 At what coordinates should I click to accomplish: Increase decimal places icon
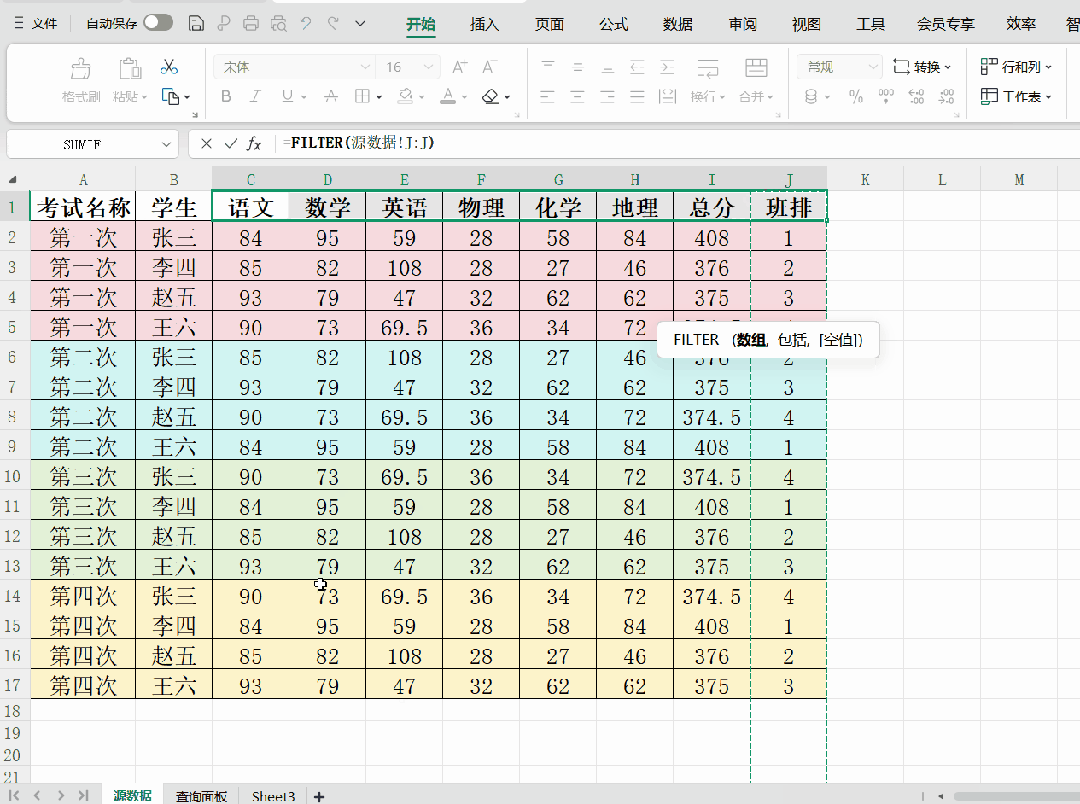tap(916, 96)
